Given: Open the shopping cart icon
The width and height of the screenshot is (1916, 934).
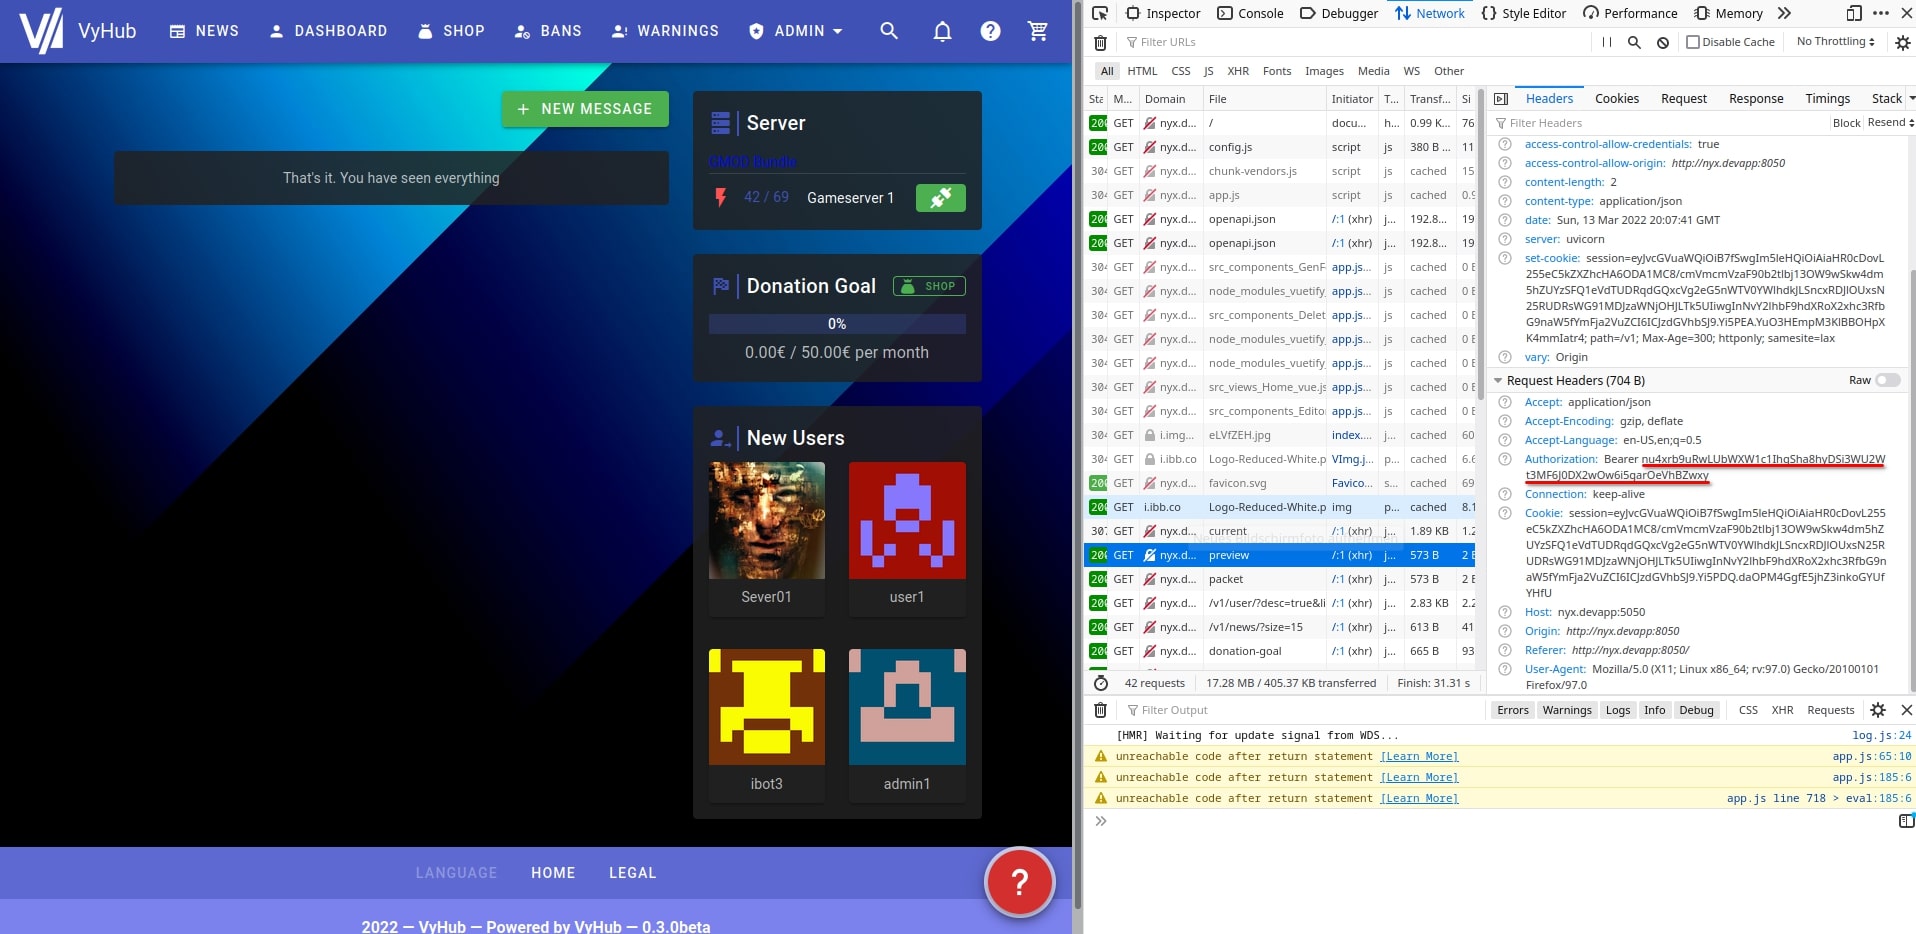Looking at the screenshot, I should [1039, 31].
